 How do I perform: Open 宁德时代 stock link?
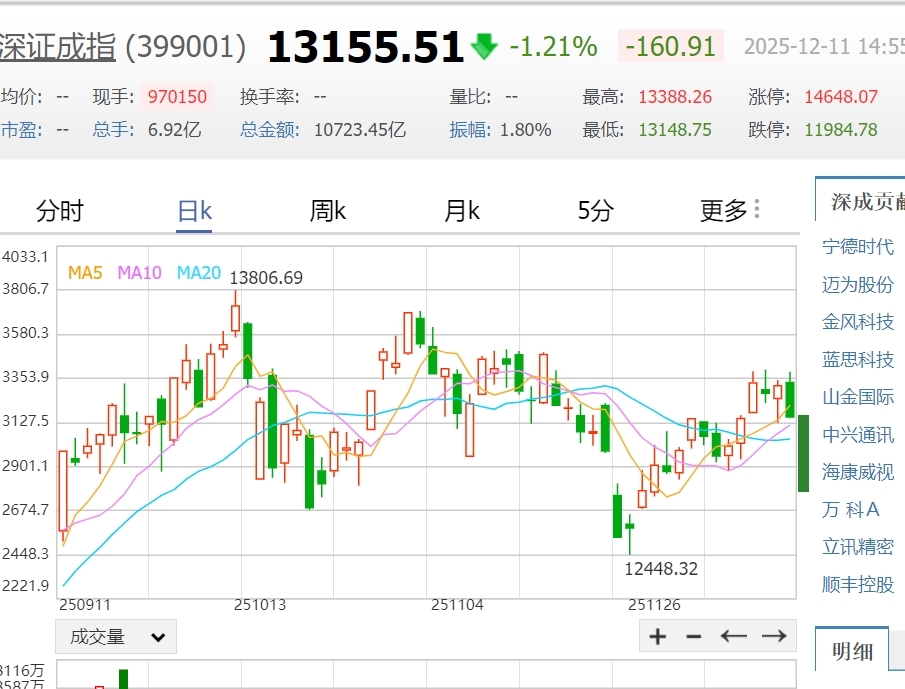pos(858,246)
